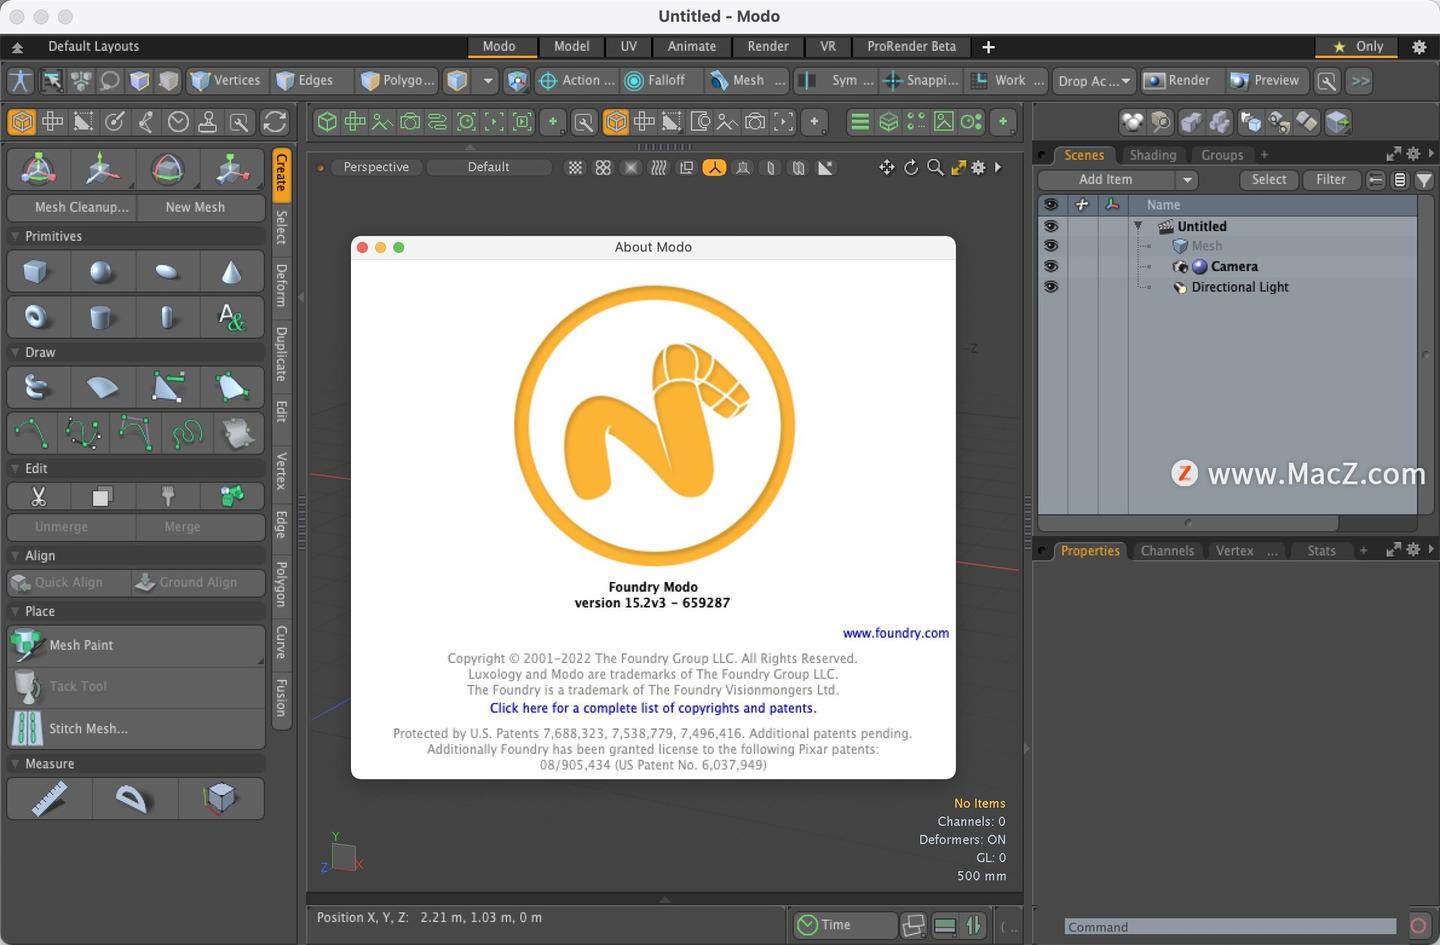Collapse the Primitives section
Viewport: 1440px width, 945px height.
[14, 236]
